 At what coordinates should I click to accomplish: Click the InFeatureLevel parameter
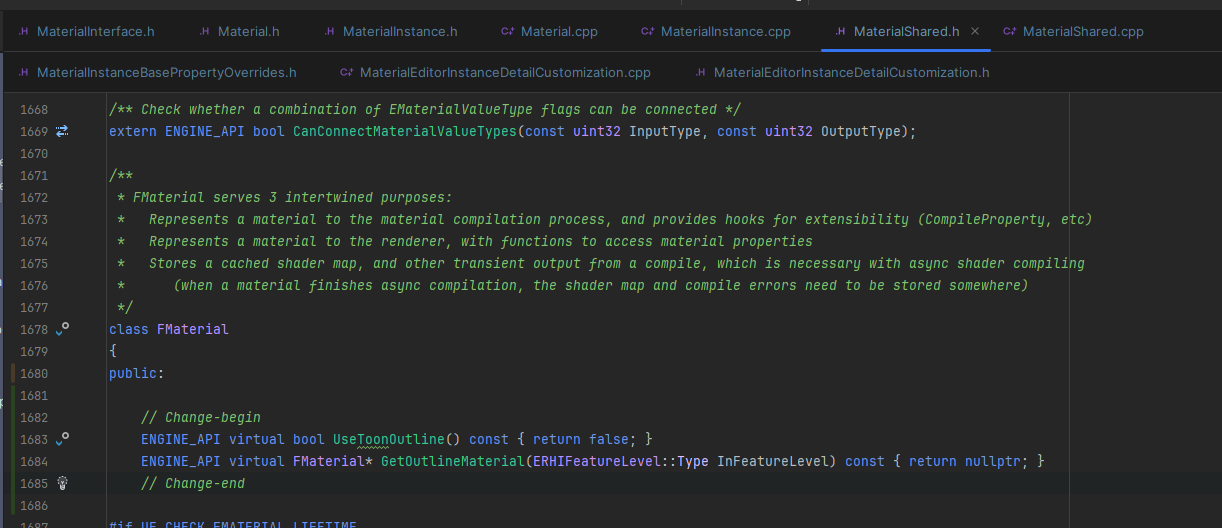[773, 461]
